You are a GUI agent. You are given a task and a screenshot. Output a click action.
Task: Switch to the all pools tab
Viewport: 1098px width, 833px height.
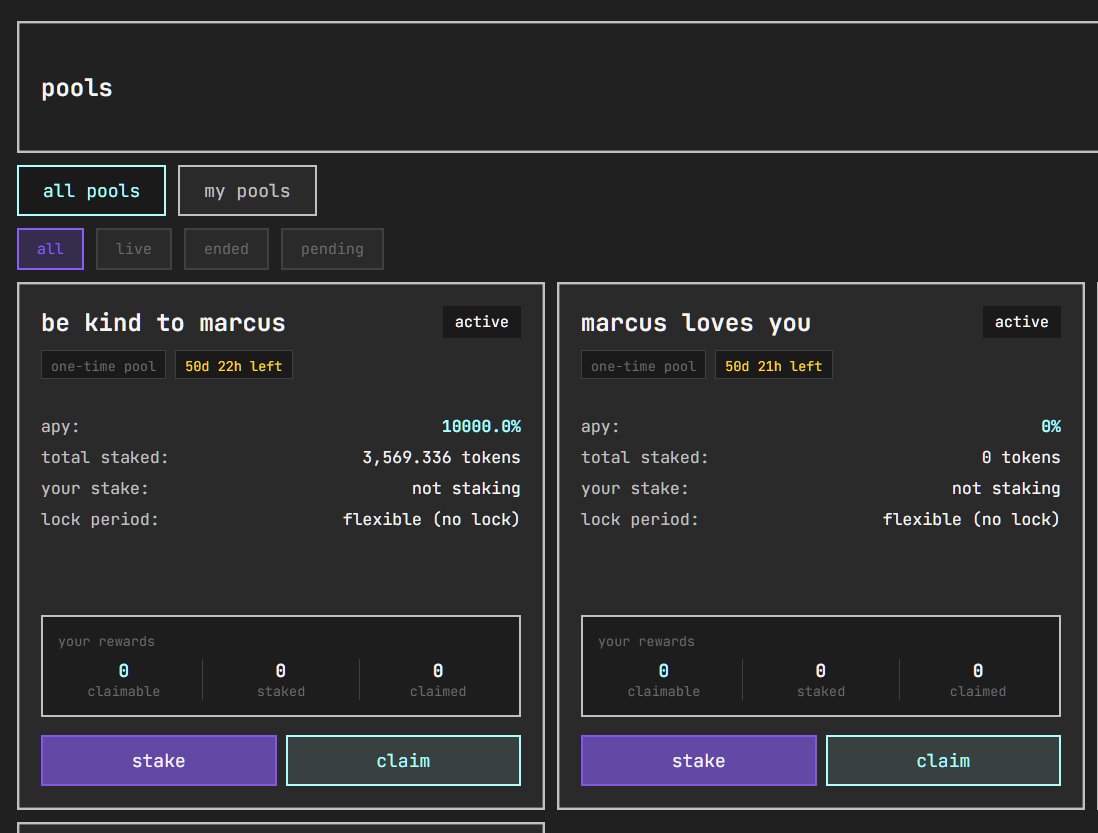pos(91,190)
